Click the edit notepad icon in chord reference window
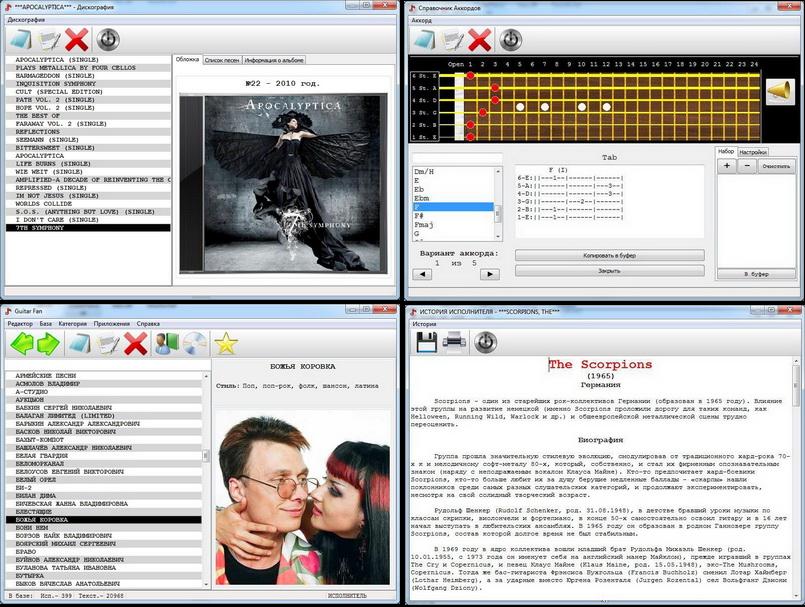The image size is (805, 607). 453,40
